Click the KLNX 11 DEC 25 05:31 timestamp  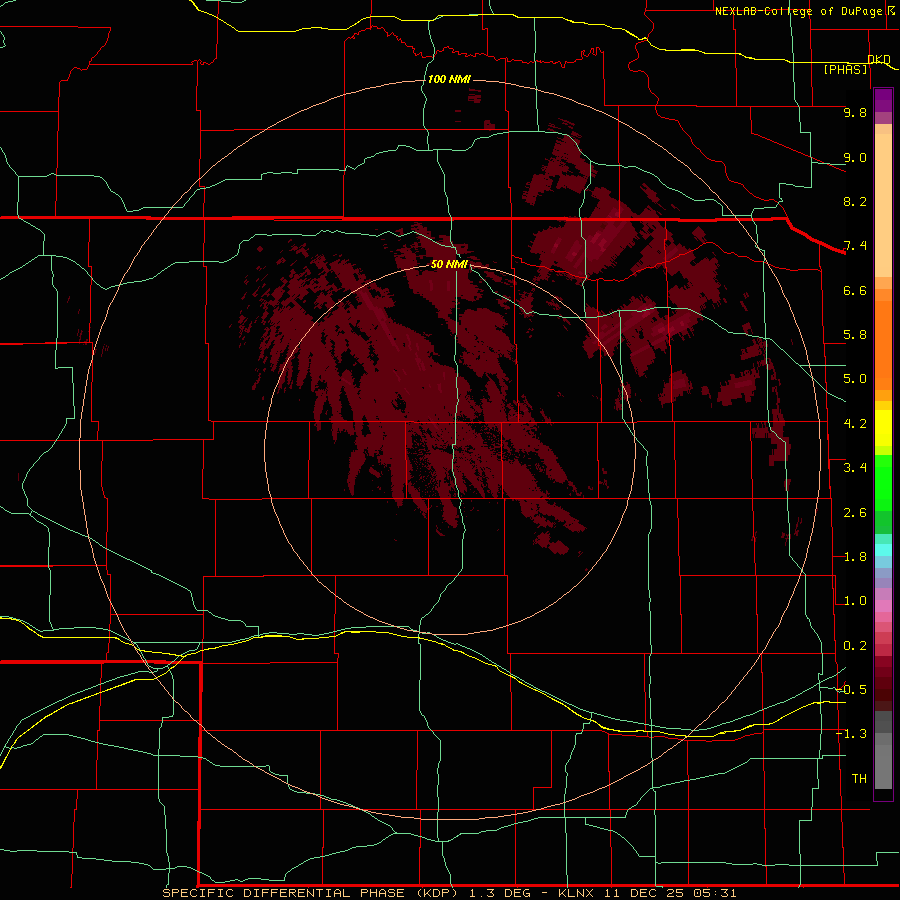647,893
